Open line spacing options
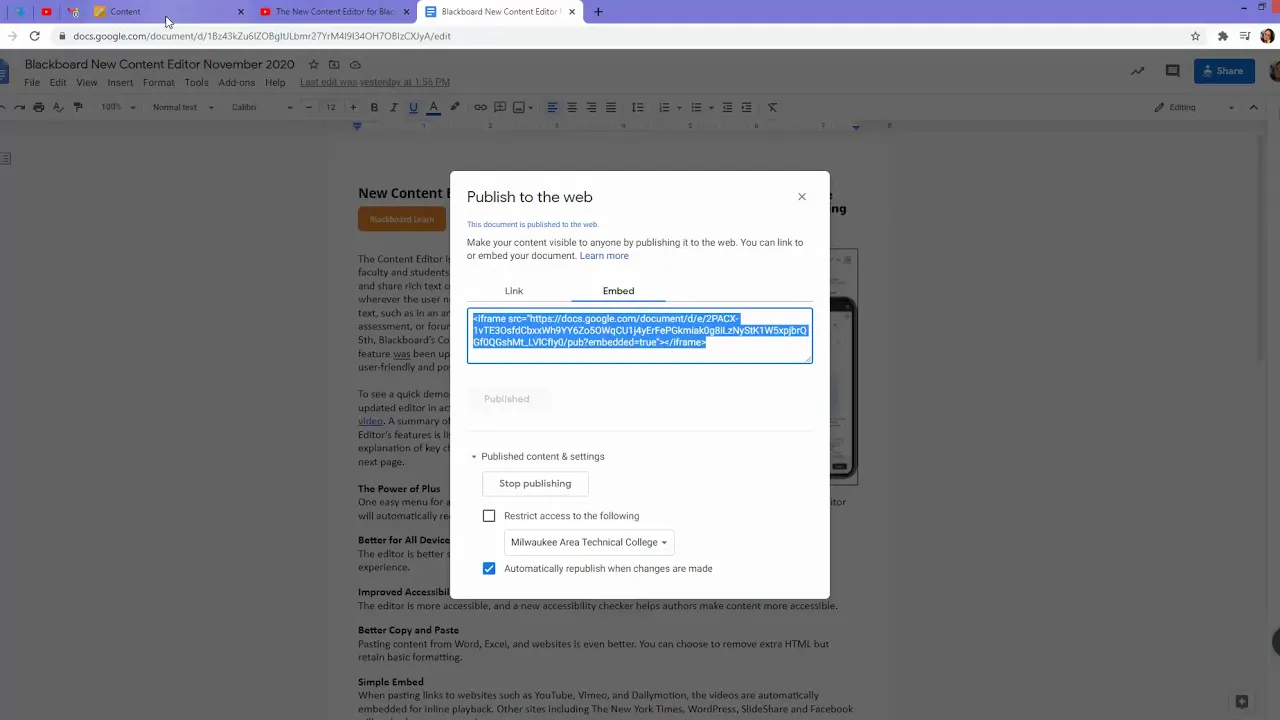Image resolution: width=1280 pixels, height=720 pixels. (637, 107)
